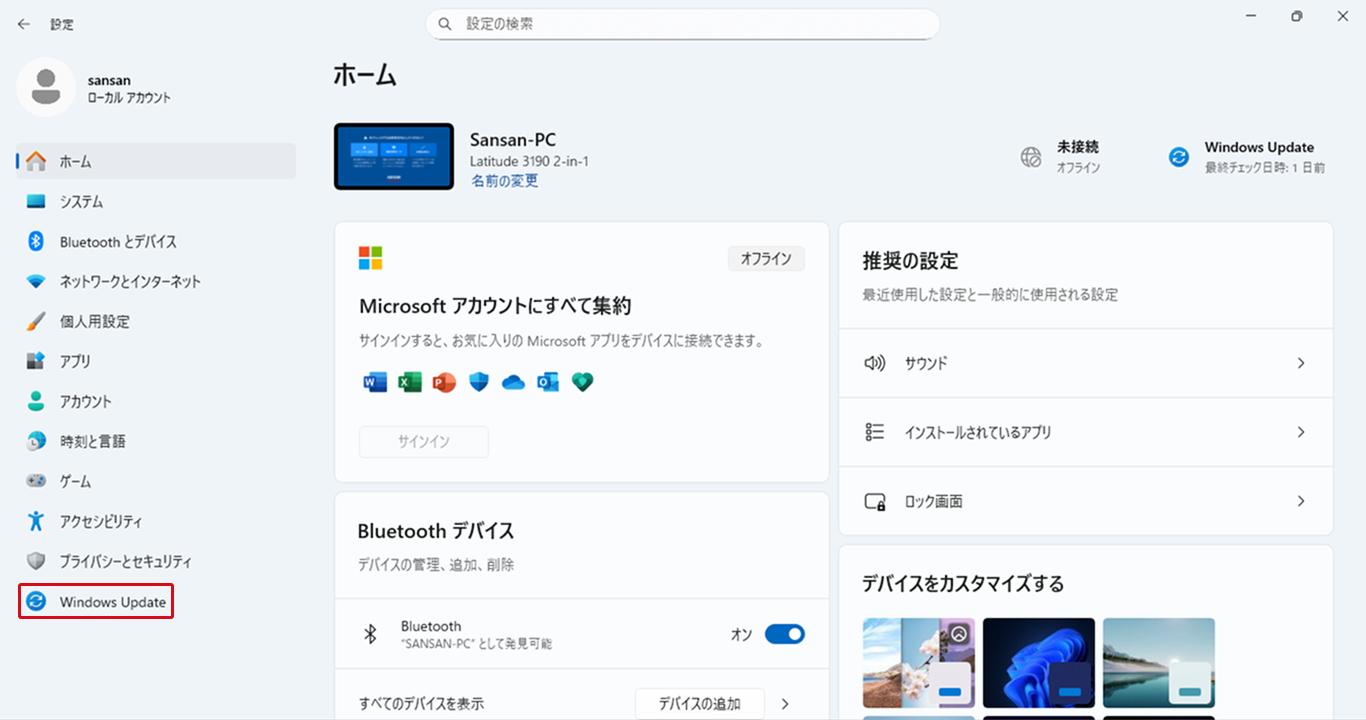Click the OneDrive cloud icon
This screenshot has height=720, width=1366.
tap(513, 382)
